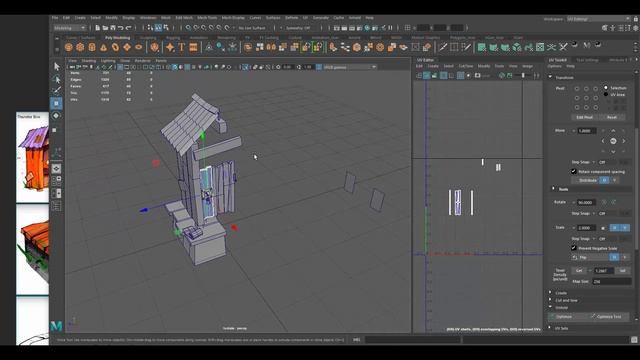Click the Optimize Tool button
Screen dimensions: 640x360
pos(608,317)
